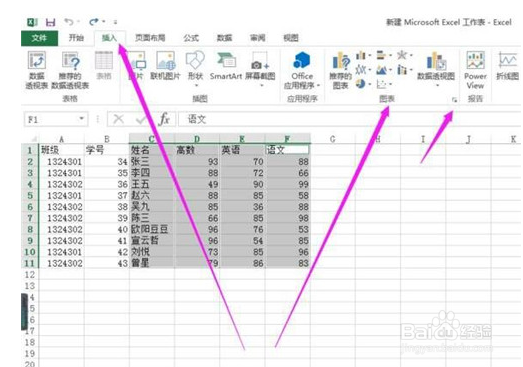Confirm entry with the formula bar checkmark
Image resolution: width=523 pixels, height=367 pixels.
pyautogui.click(x=141, y=119)
